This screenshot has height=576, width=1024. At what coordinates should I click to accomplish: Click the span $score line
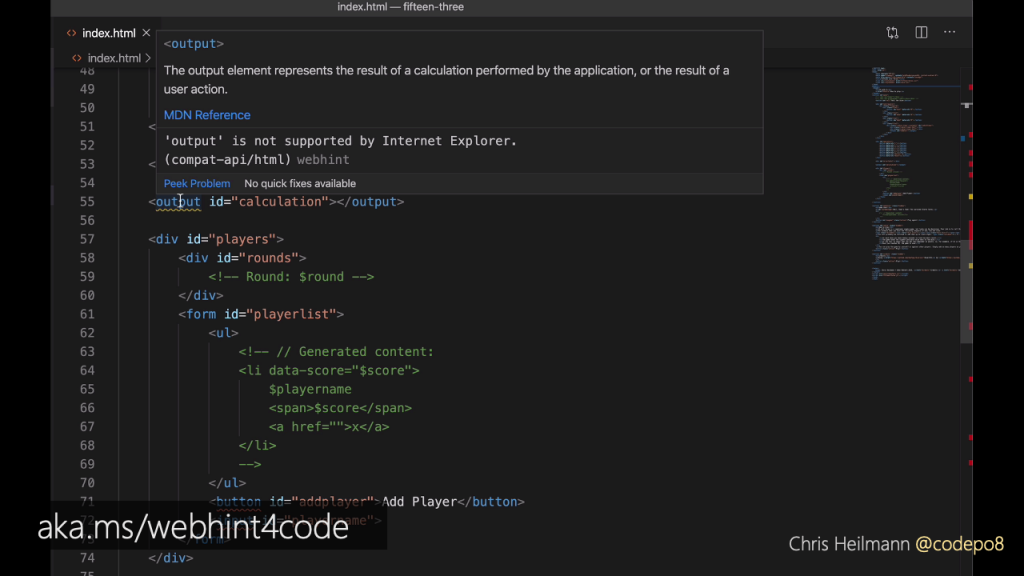340,408
